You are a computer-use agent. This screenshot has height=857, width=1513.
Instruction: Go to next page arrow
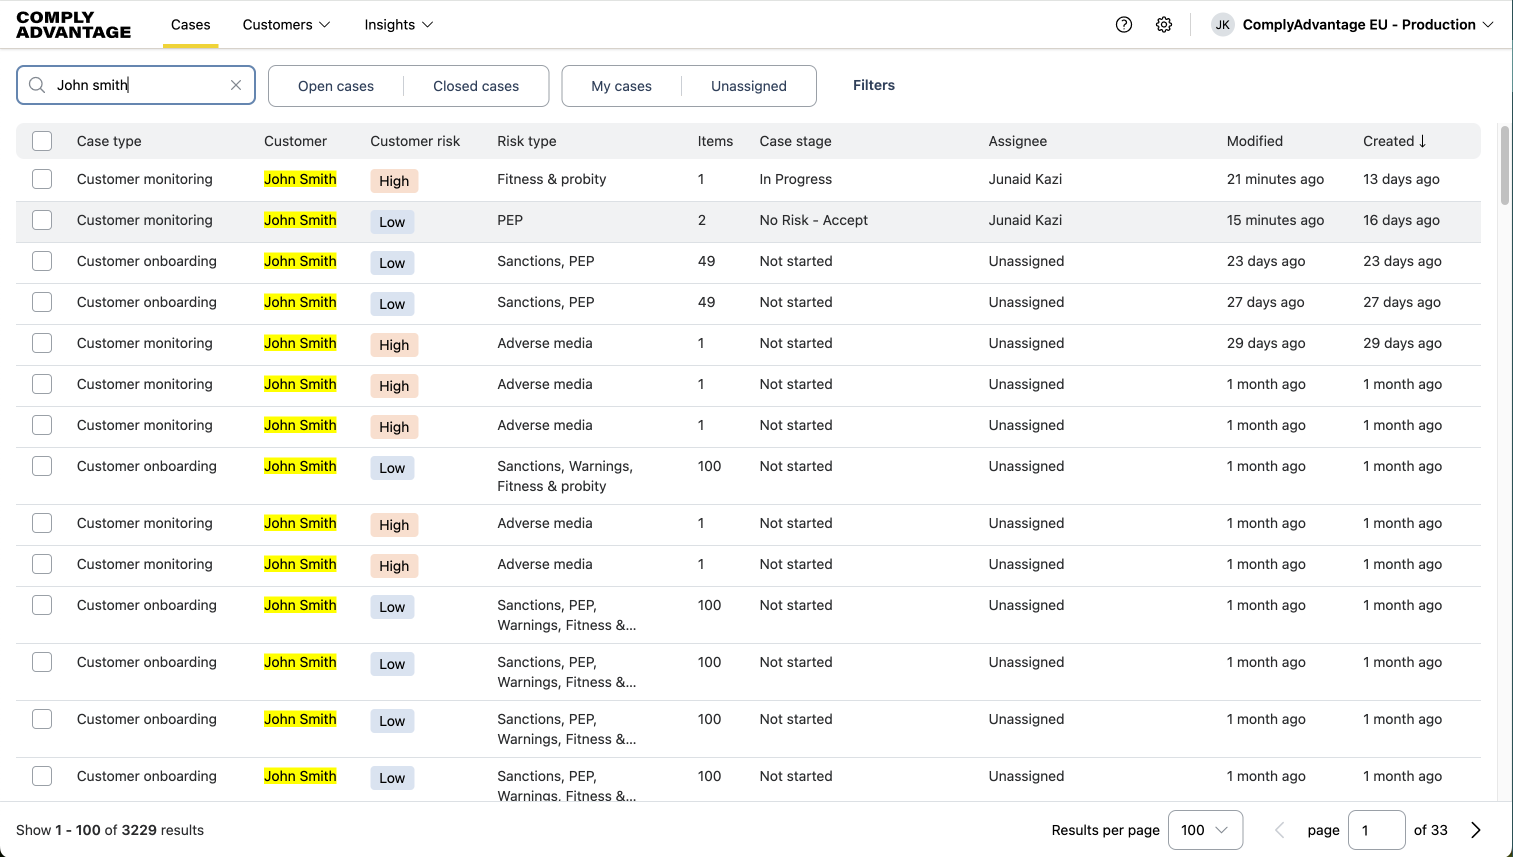[1476, 830]
